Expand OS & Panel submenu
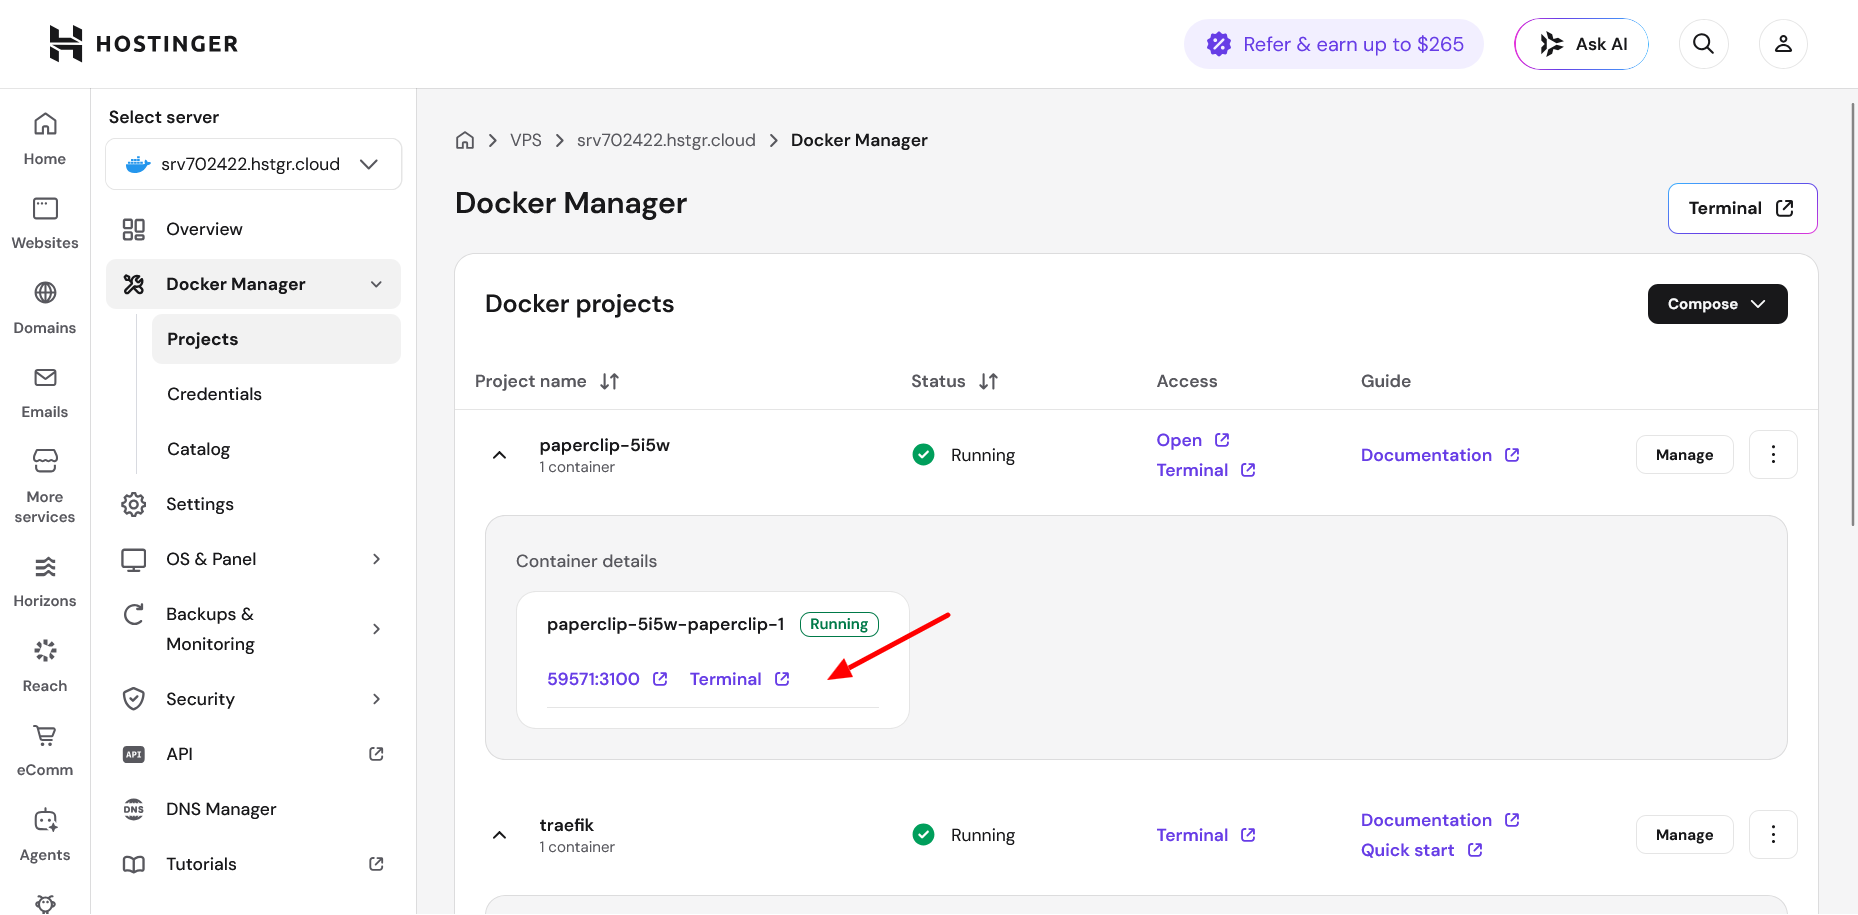The image size is (1858, 915). click(x=376, y=559)
